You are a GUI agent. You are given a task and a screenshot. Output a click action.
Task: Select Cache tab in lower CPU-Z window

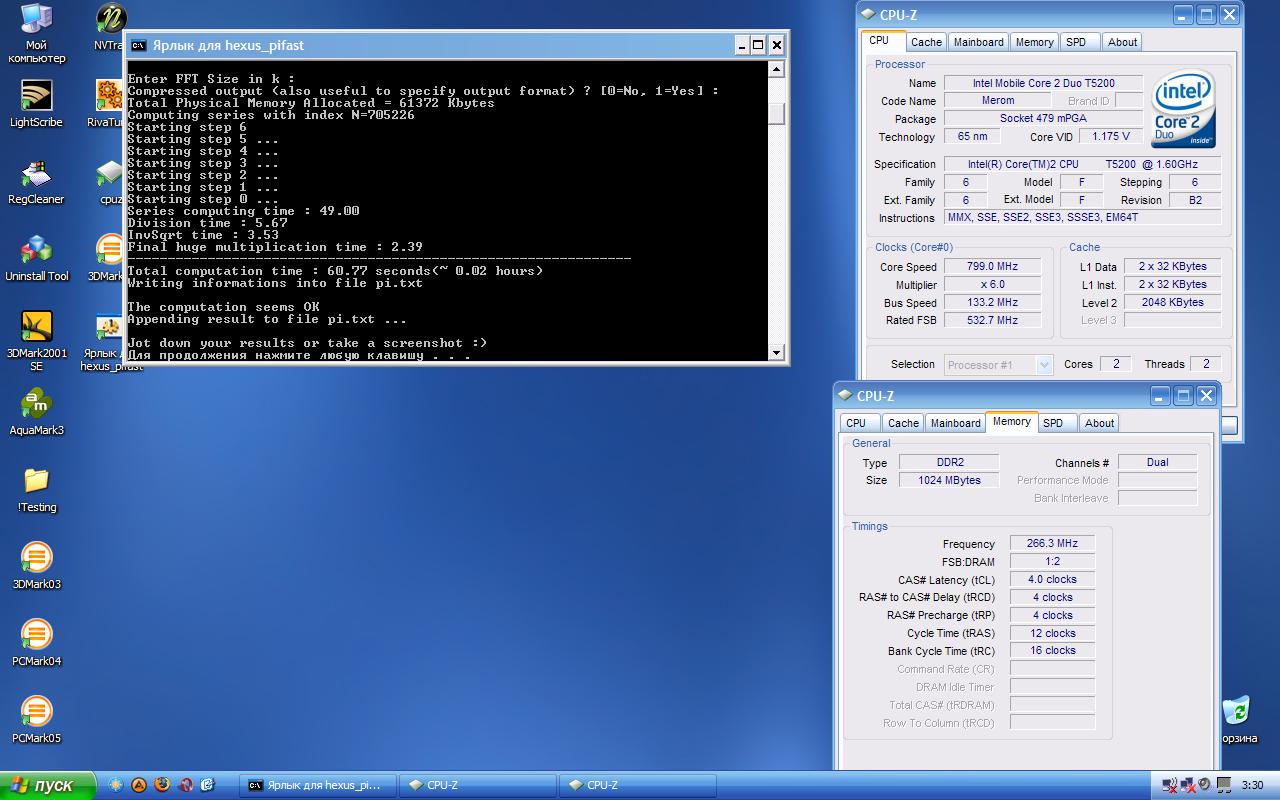click(x=903, y=423)
